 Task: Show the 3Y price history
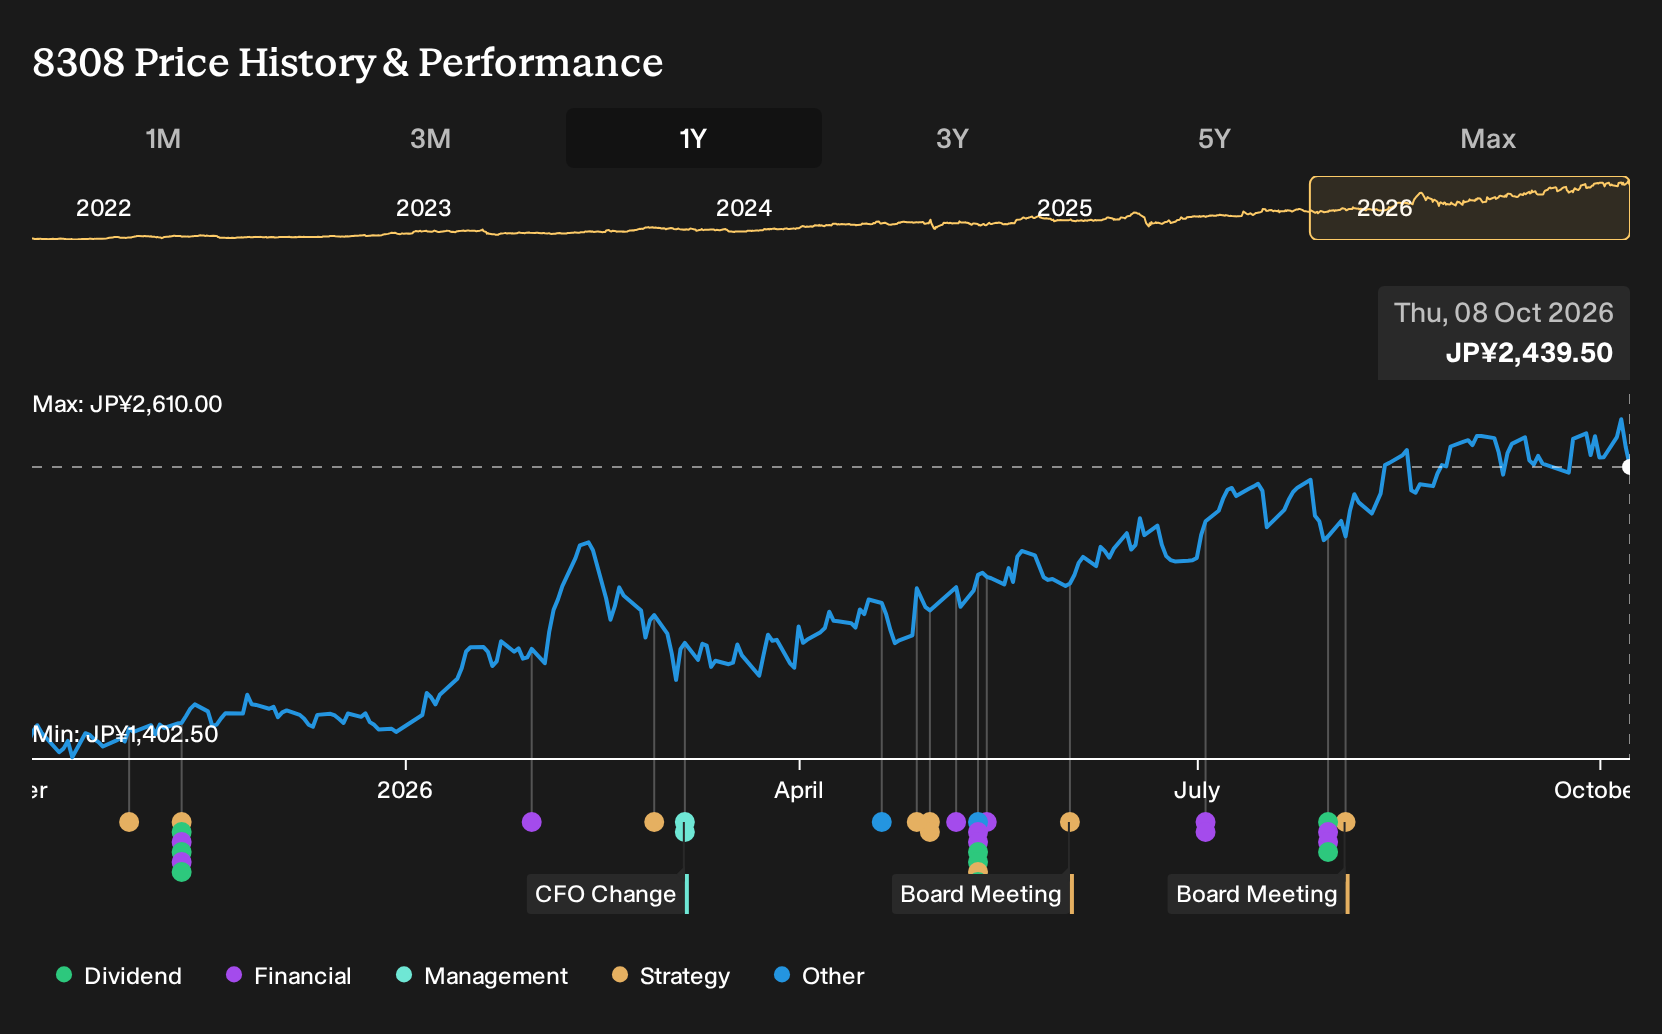pos(952,138)
